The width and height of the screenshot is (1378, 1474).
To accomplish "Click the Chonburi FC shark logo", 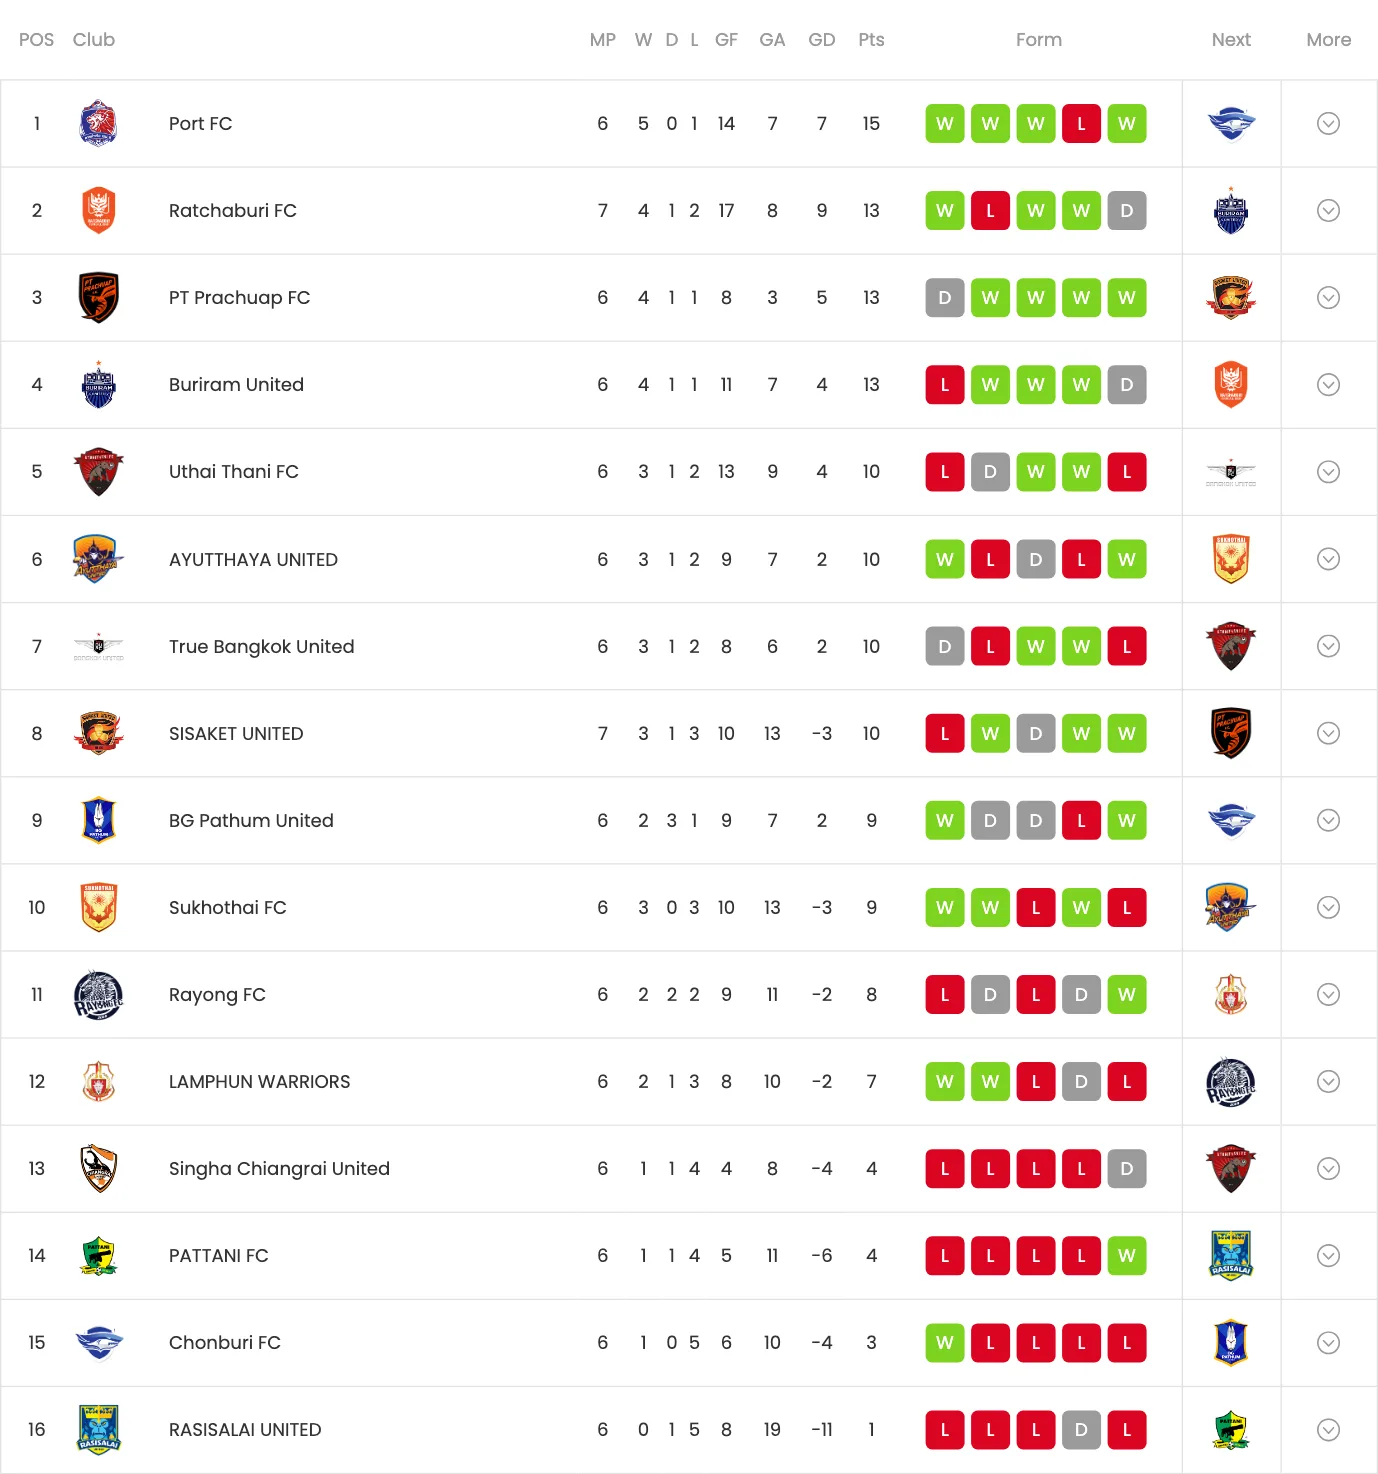I will coord(98,1342).
